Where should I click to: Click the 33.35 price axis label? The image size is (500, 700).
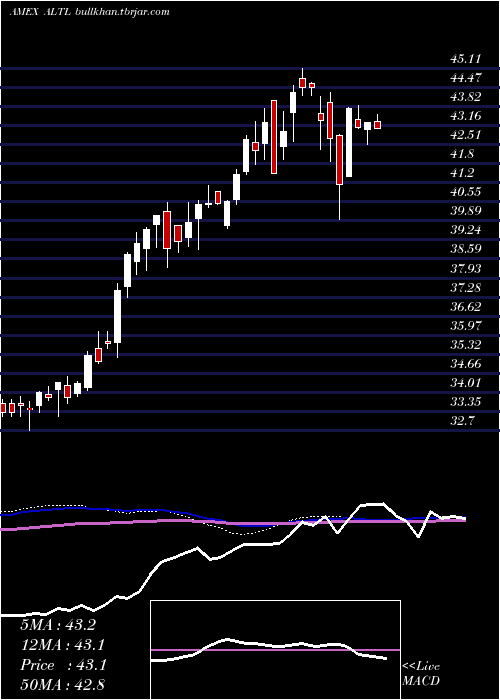tap(465, 401)
